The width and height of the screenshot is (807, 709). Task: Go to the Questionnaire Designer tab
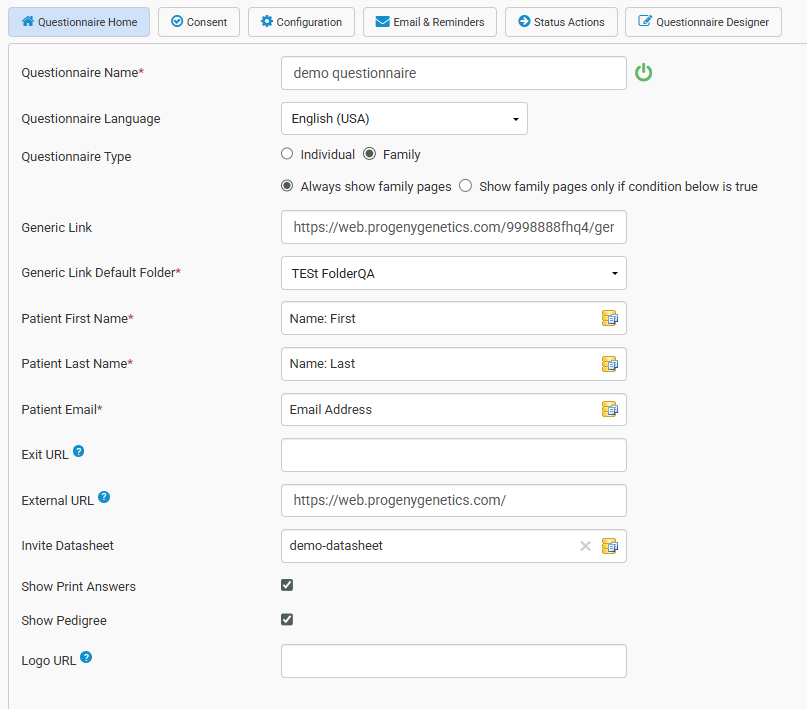click(x=704, y=22)
